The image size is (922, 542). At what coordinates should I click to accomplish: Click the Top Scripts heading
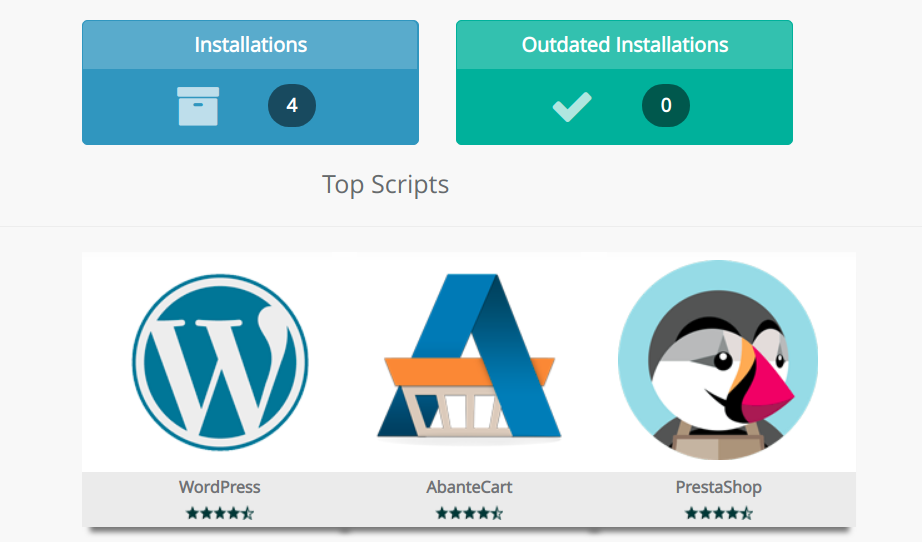coord(385,185)
